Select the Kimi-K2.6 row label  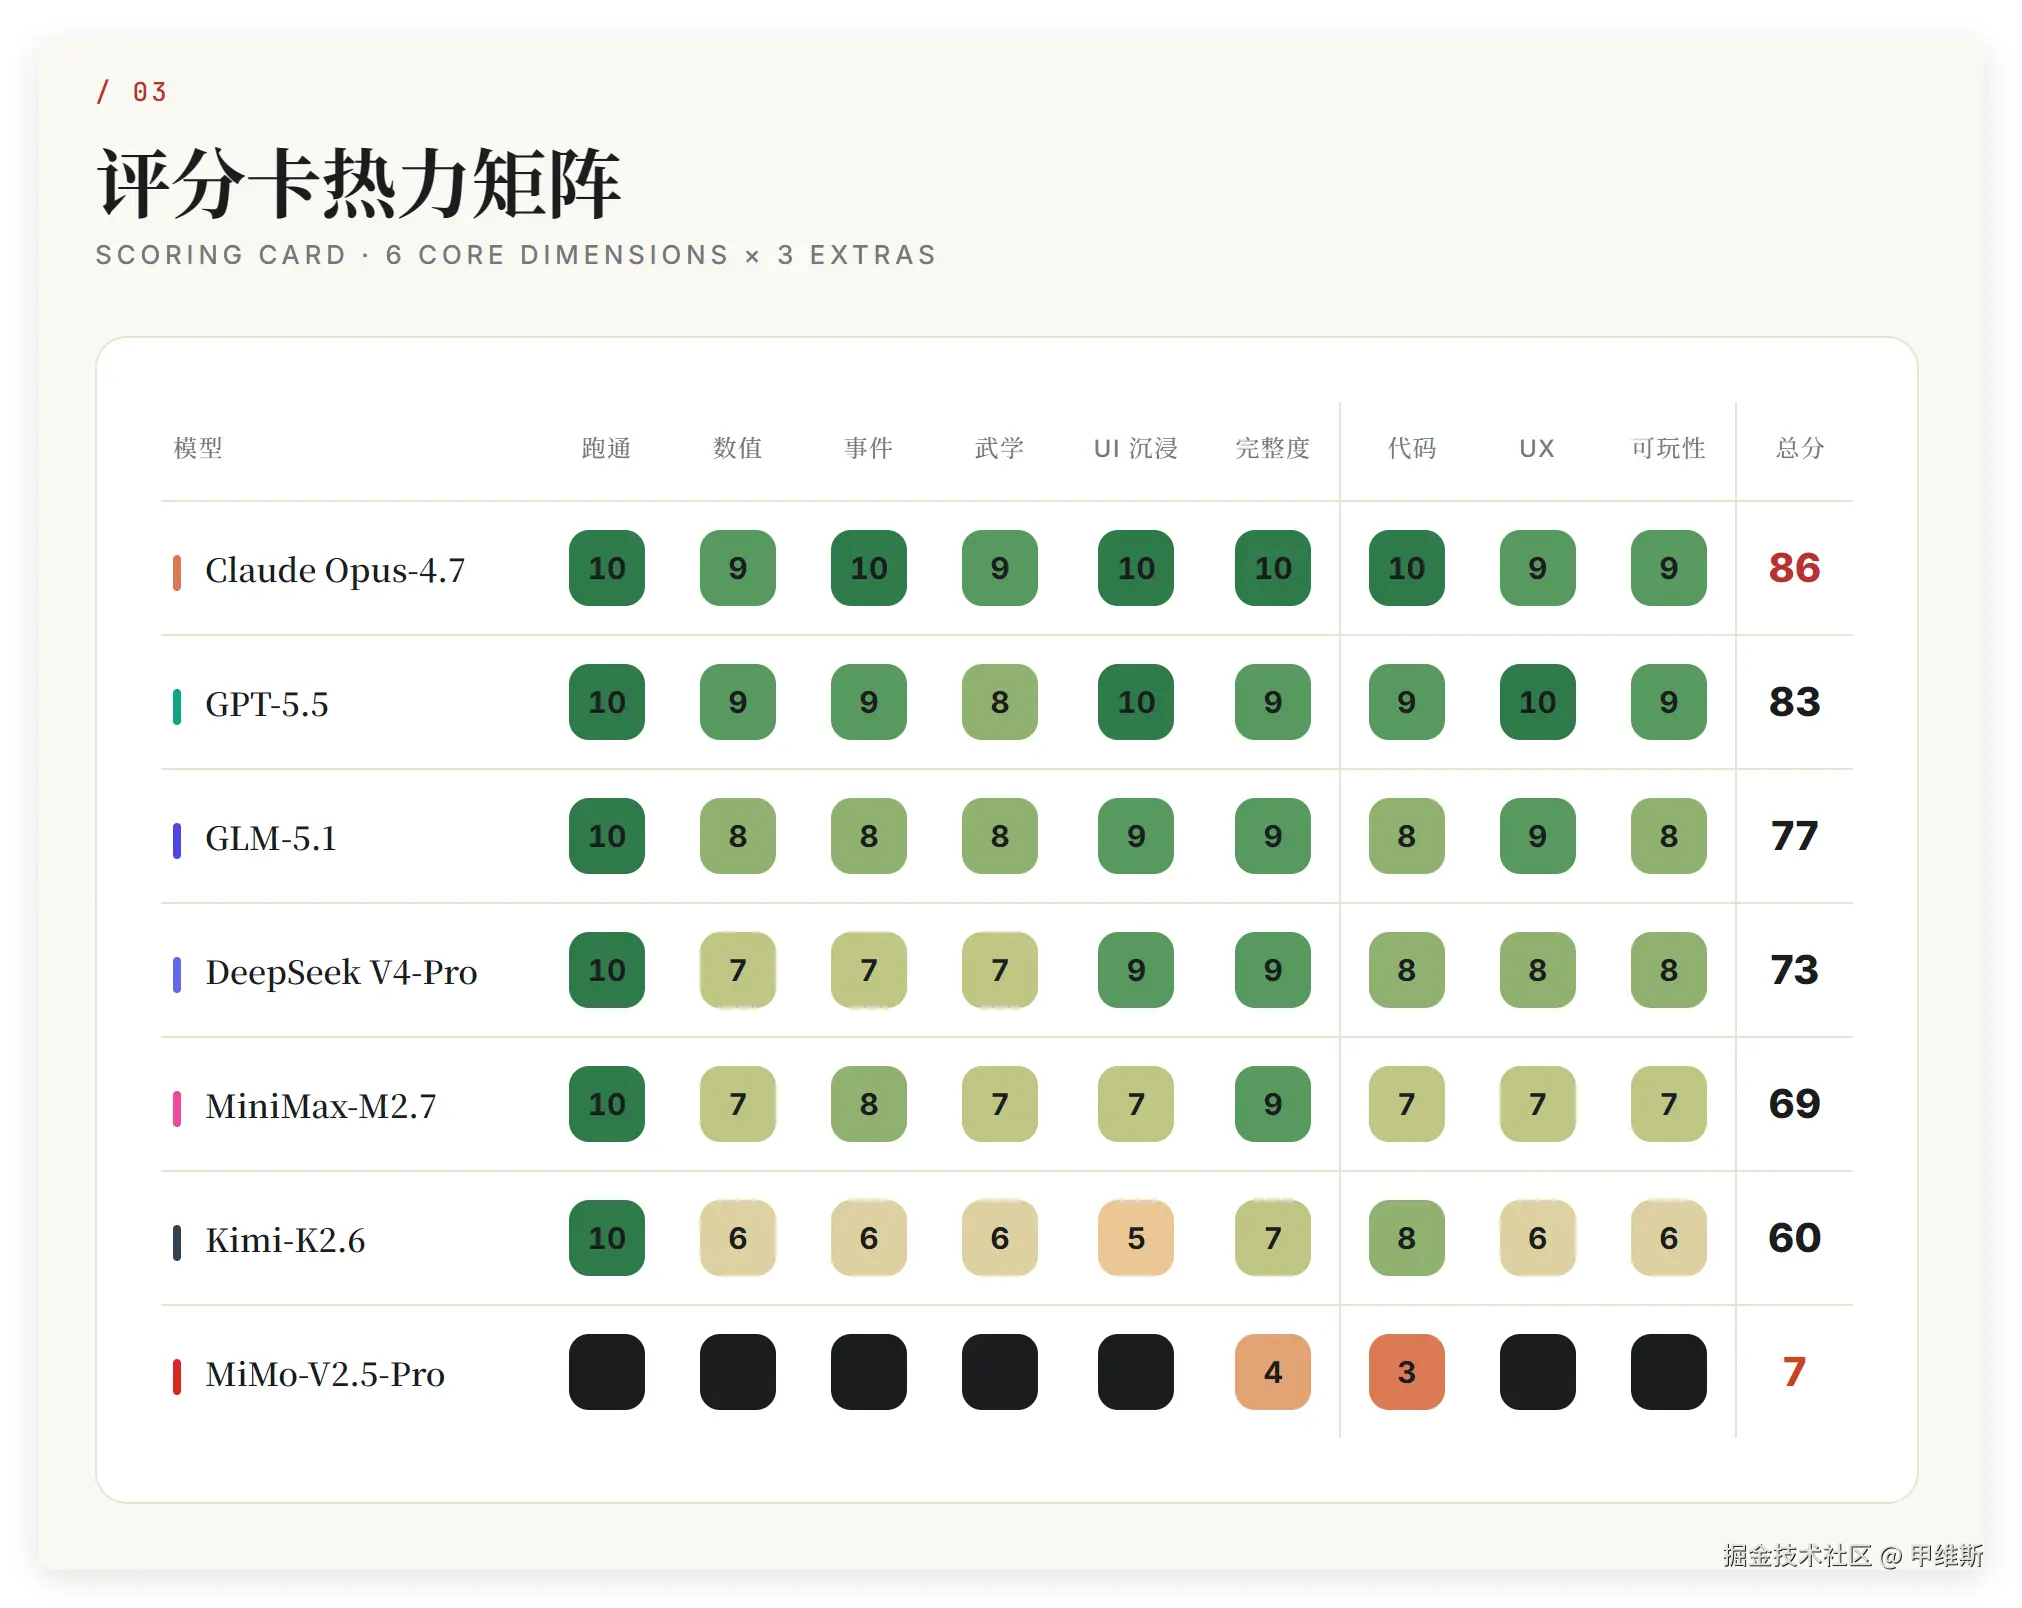pyautogui.click(x=285, y=1240)
